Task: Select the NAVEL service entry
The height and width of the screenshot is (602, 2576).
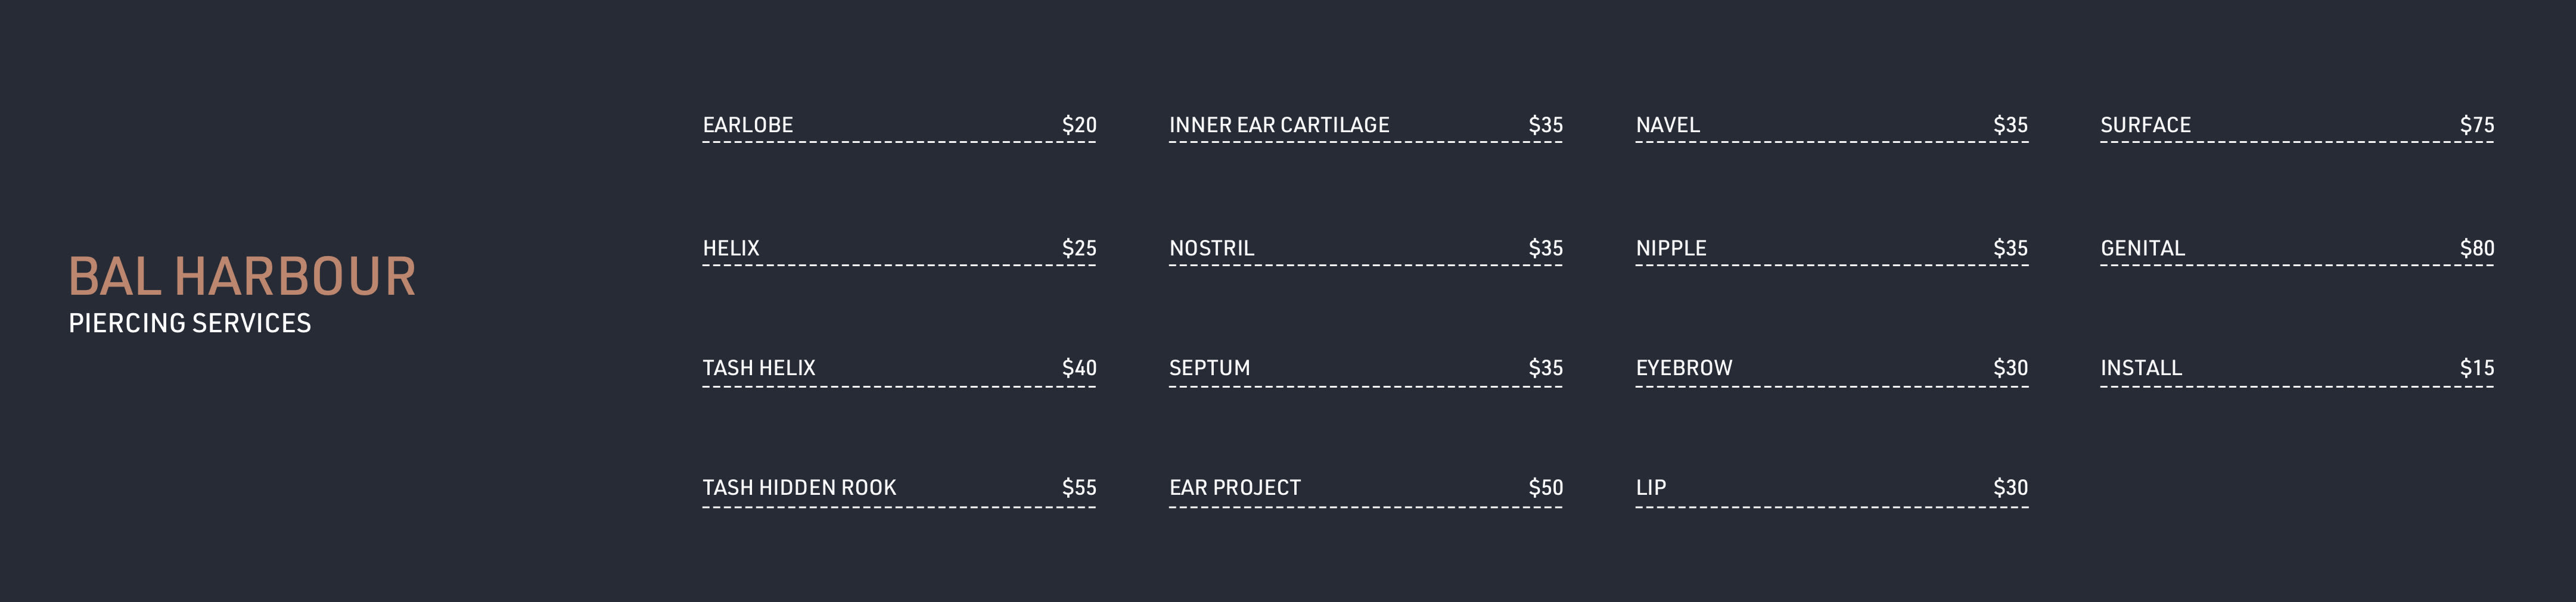Action: tap(1667, 125)
